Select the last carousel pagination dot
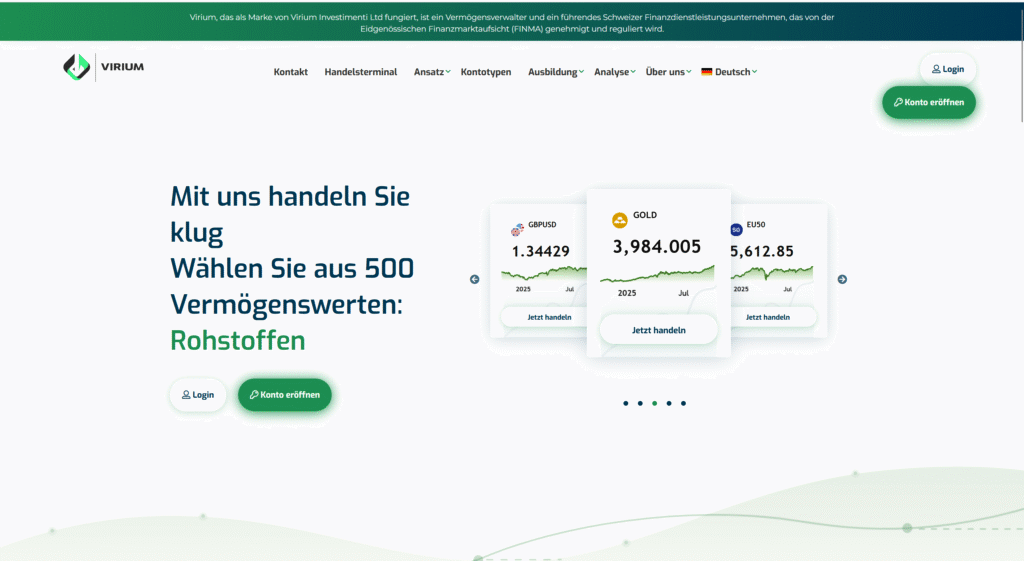1024x561 pixels. 684,403
